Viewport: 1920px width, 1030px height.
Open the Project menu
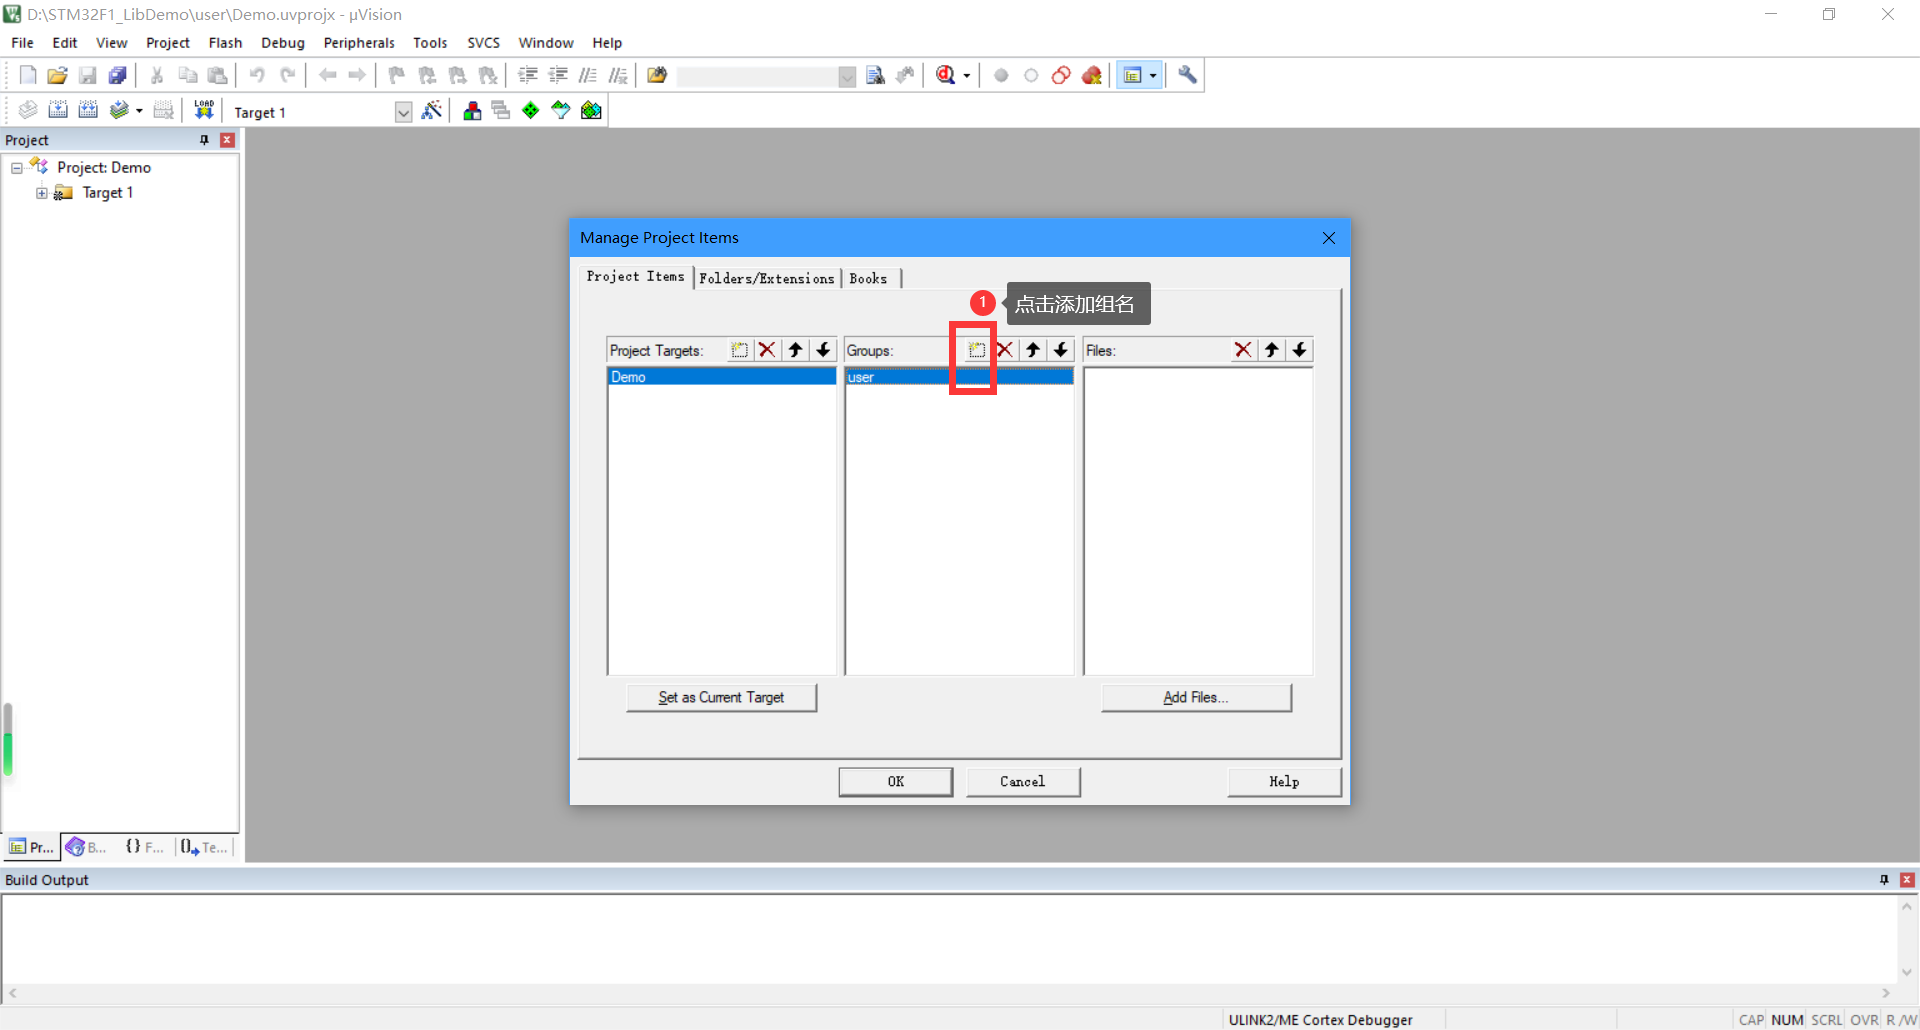pos(168,43)
